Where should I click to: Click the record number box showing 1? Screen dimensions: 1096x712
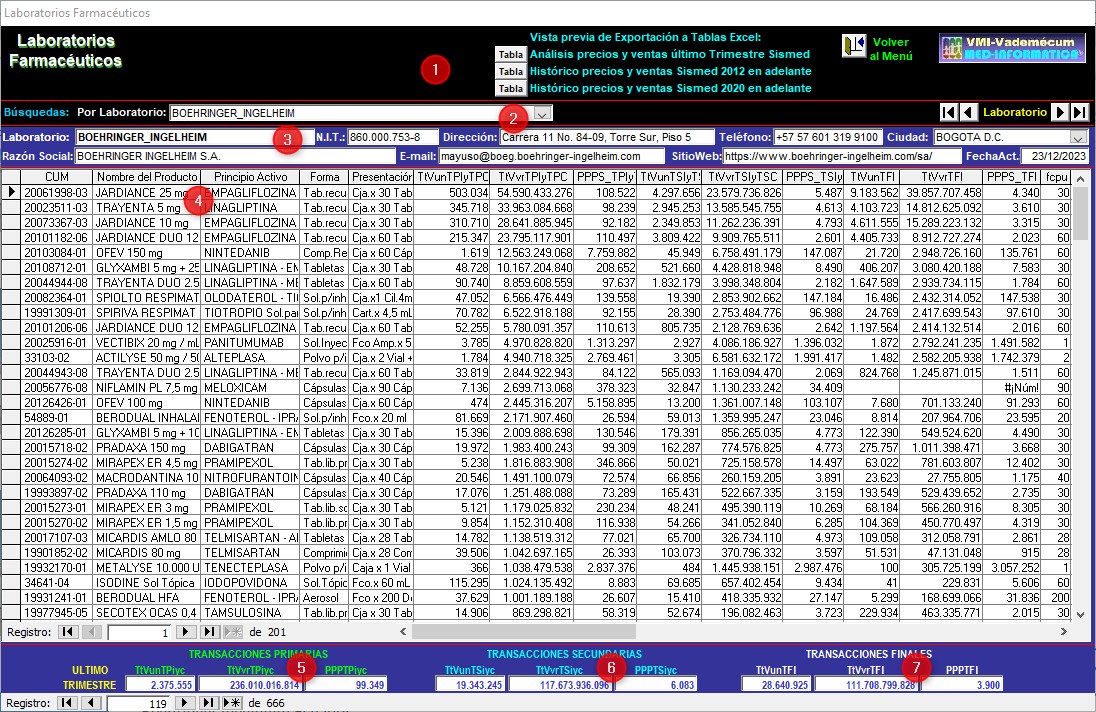point(138,632)
